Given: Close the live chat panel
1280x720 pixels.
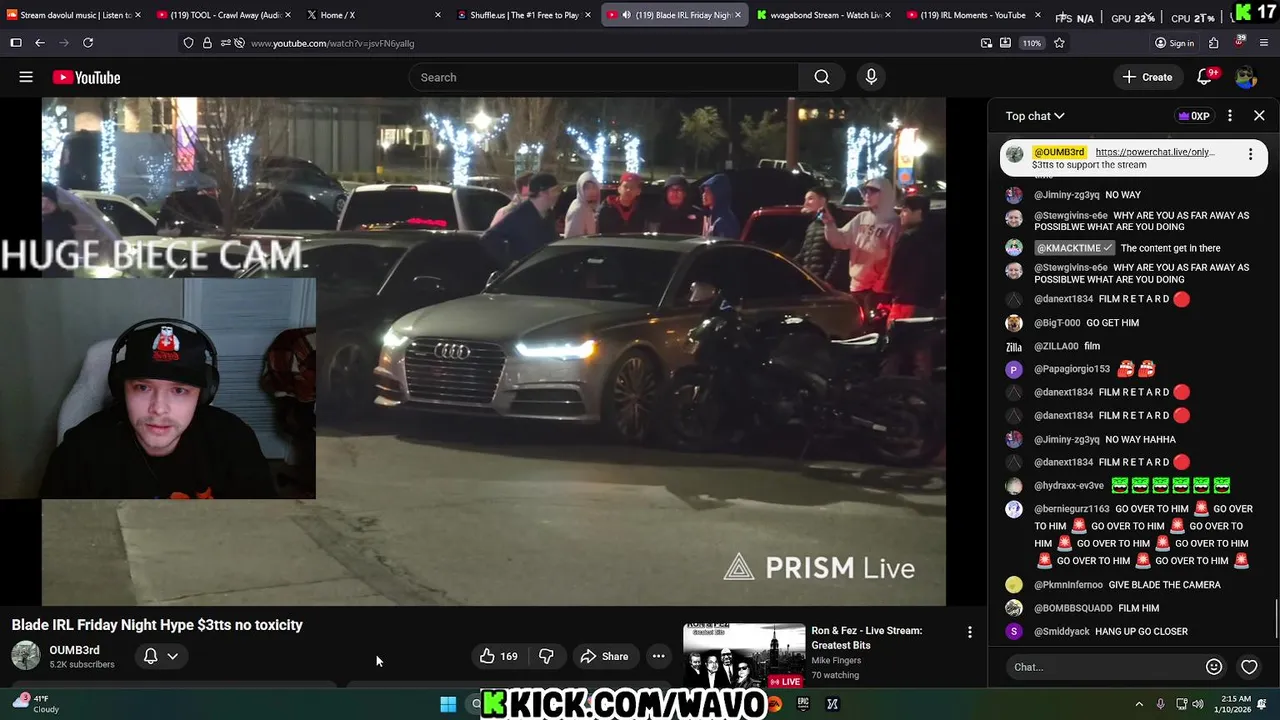Looking at the screenshot, I should [x=1259, y=116].
